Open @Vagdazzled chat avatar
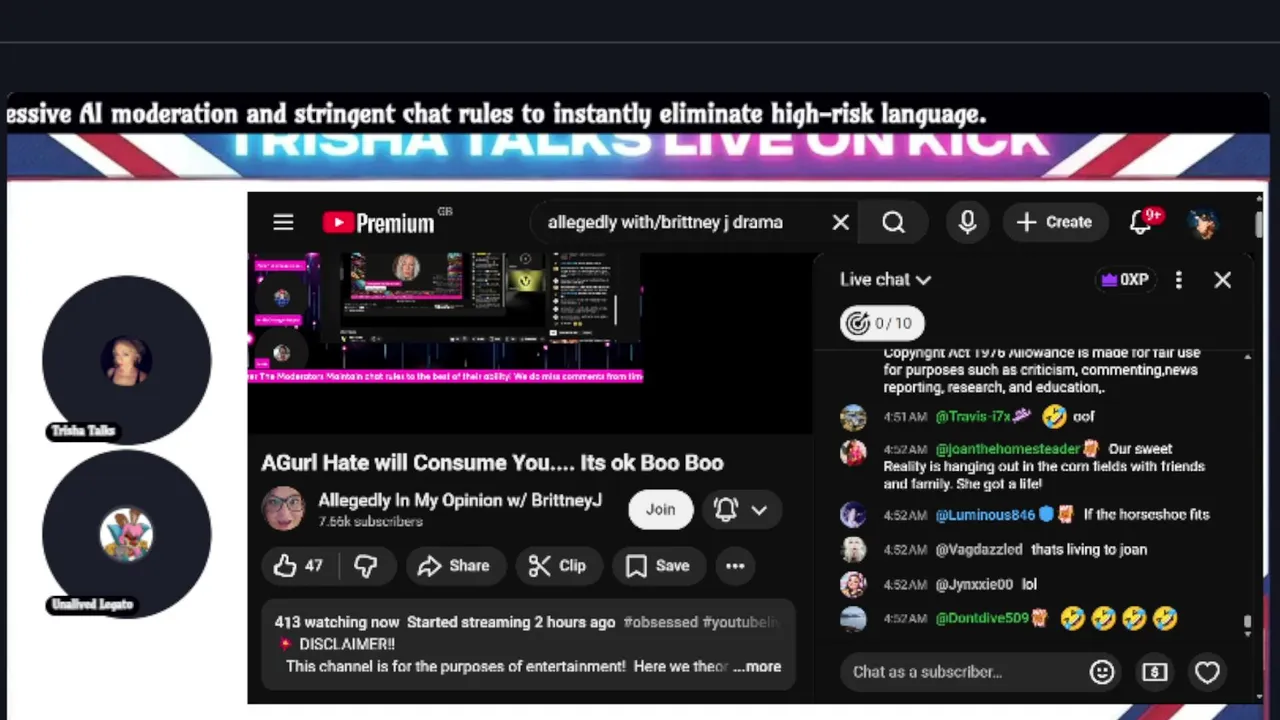Image resolution: width=1280 pixels, height=720 pixels. [x=853, y=550]
